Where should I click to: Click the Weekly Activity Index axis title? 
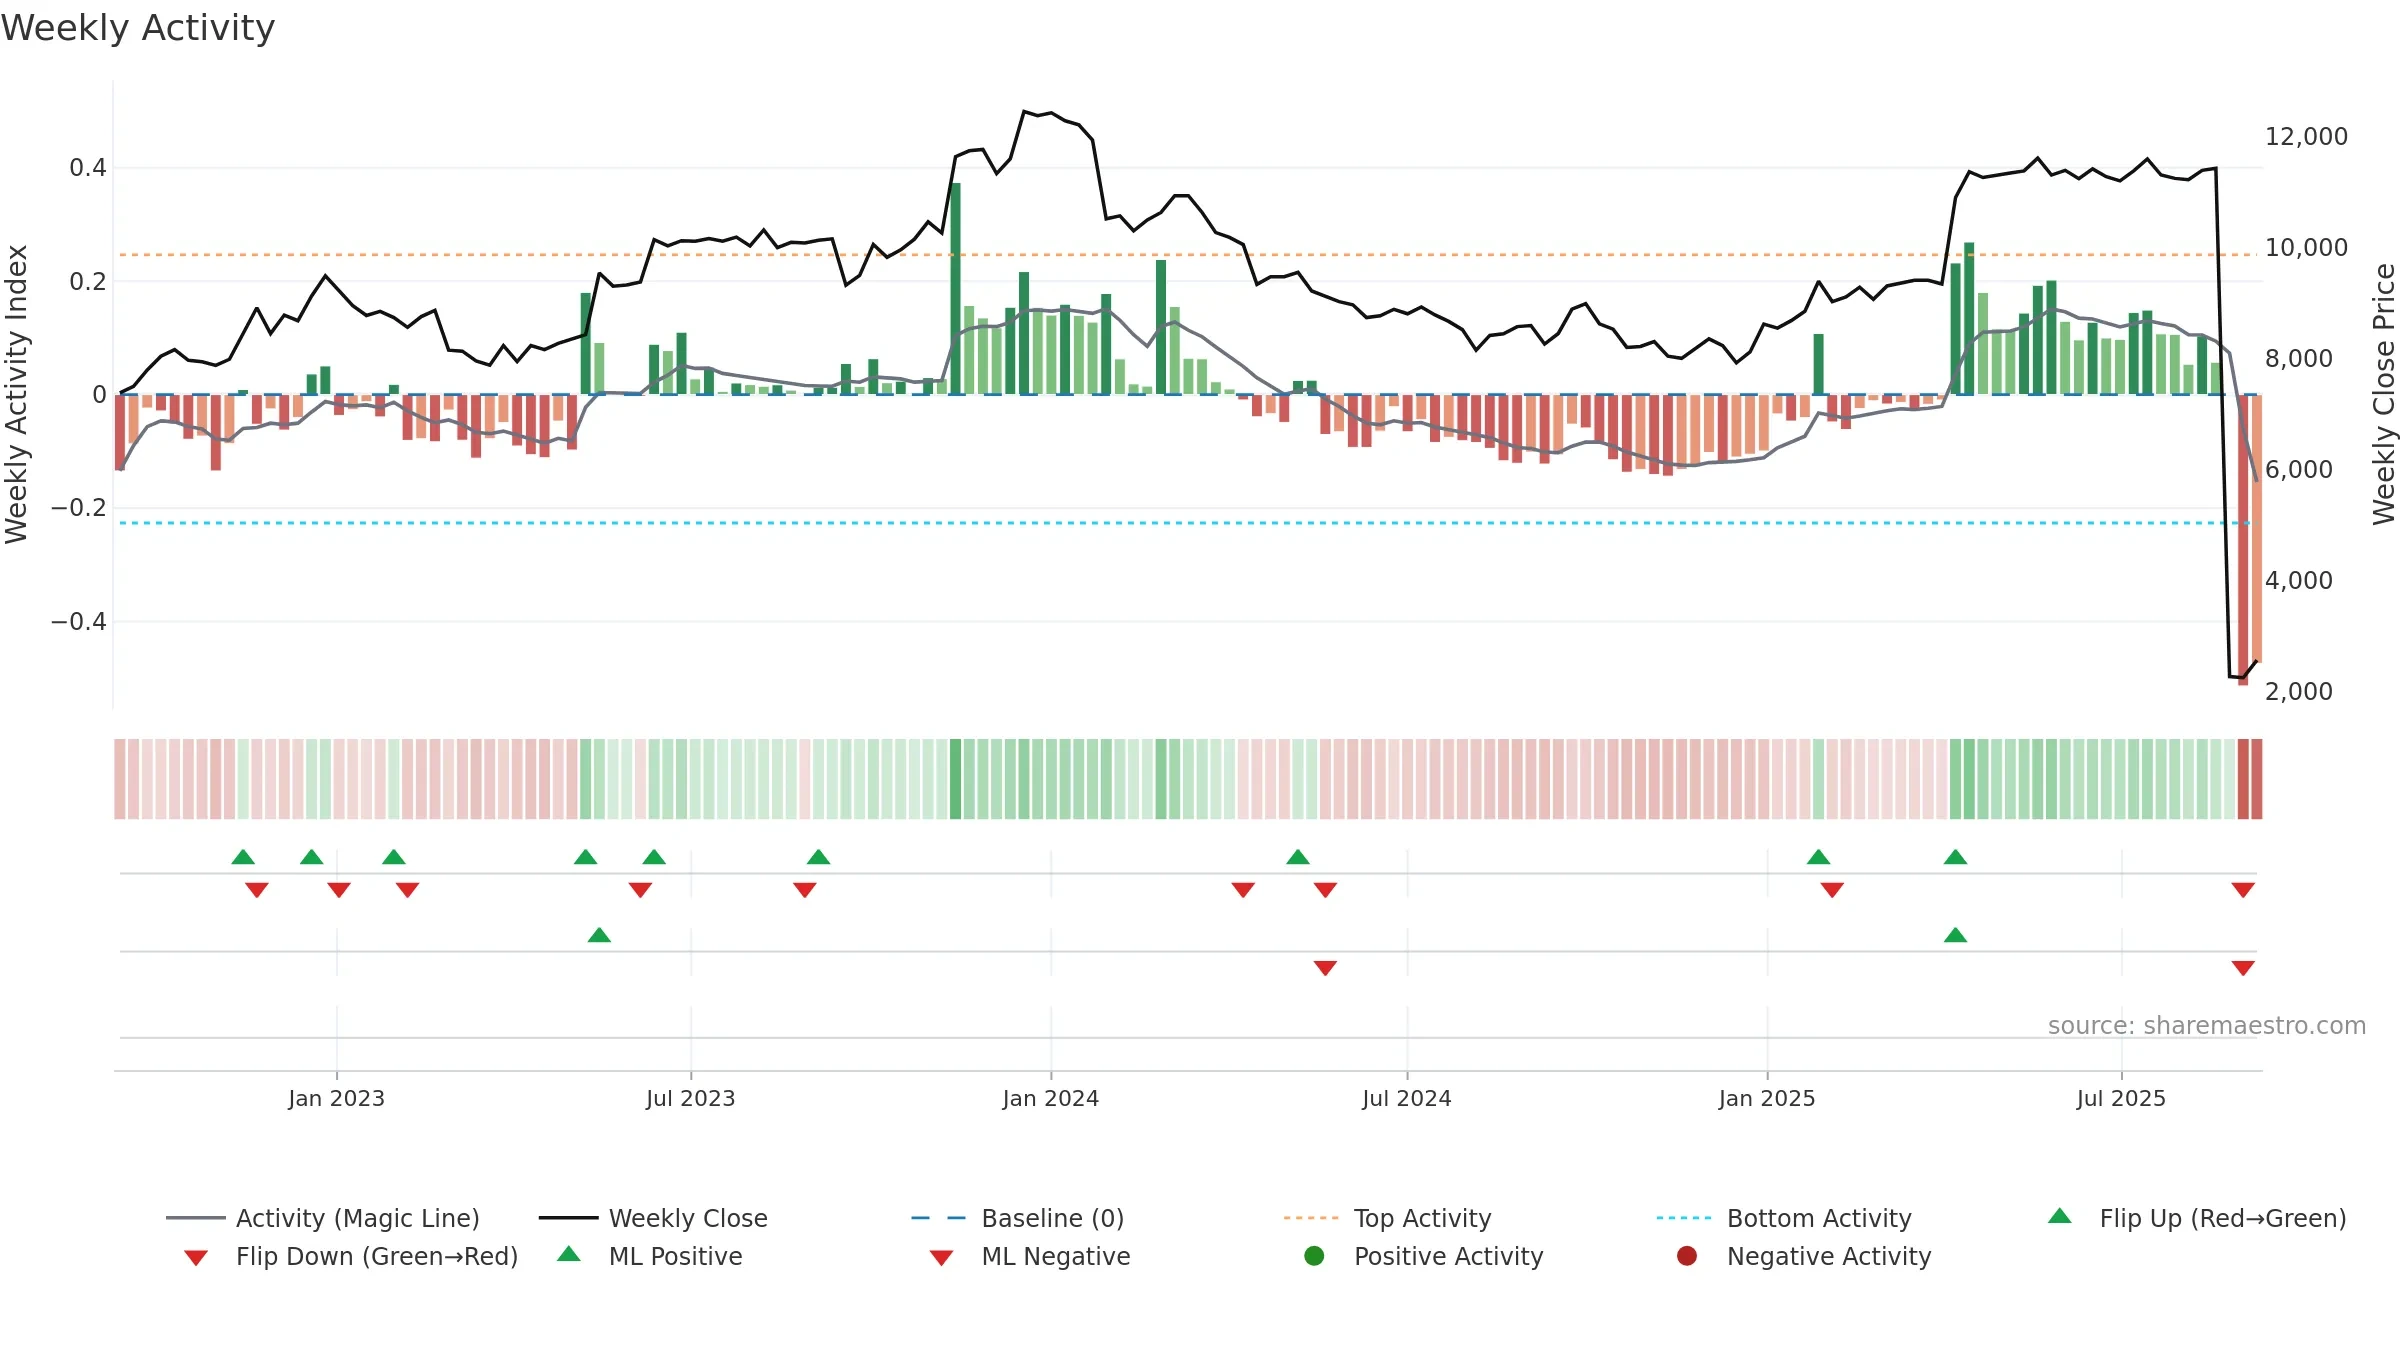pyautogui.click(x=16, y=394)
